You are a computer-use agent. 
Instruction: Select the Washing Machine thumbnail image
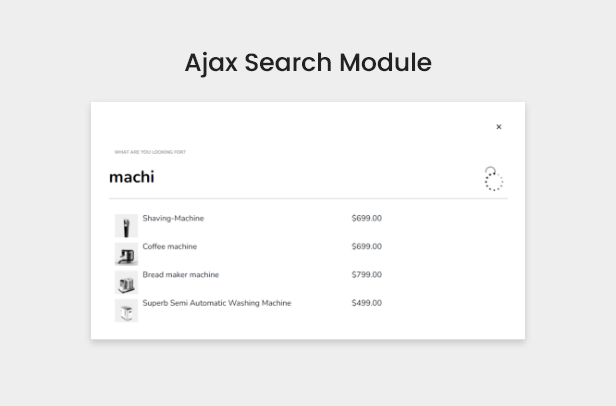[126, 311]
